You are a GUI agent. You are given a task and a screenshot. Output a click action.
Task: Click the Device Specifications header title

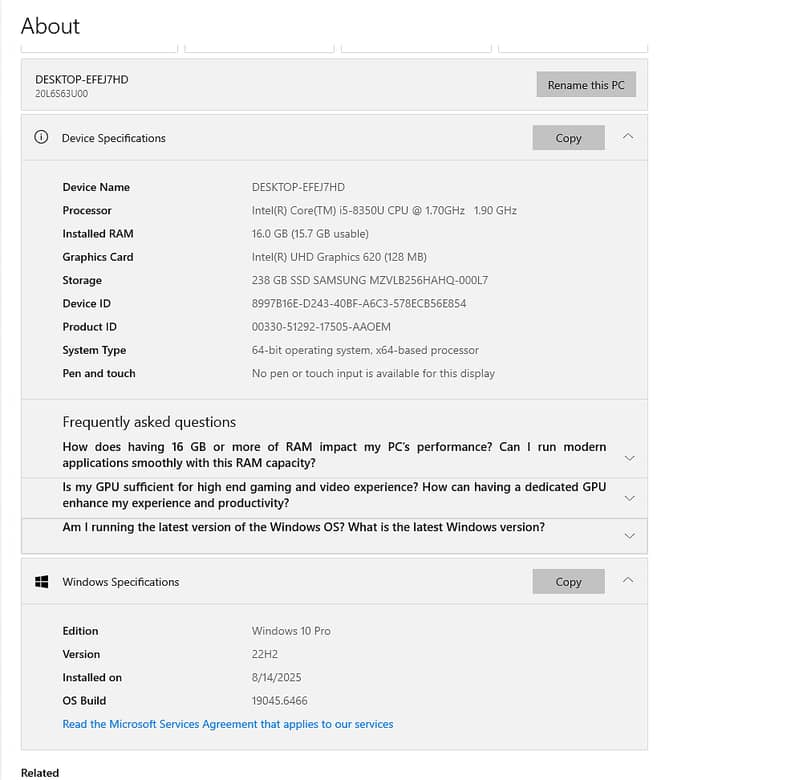tap(114, 138)
